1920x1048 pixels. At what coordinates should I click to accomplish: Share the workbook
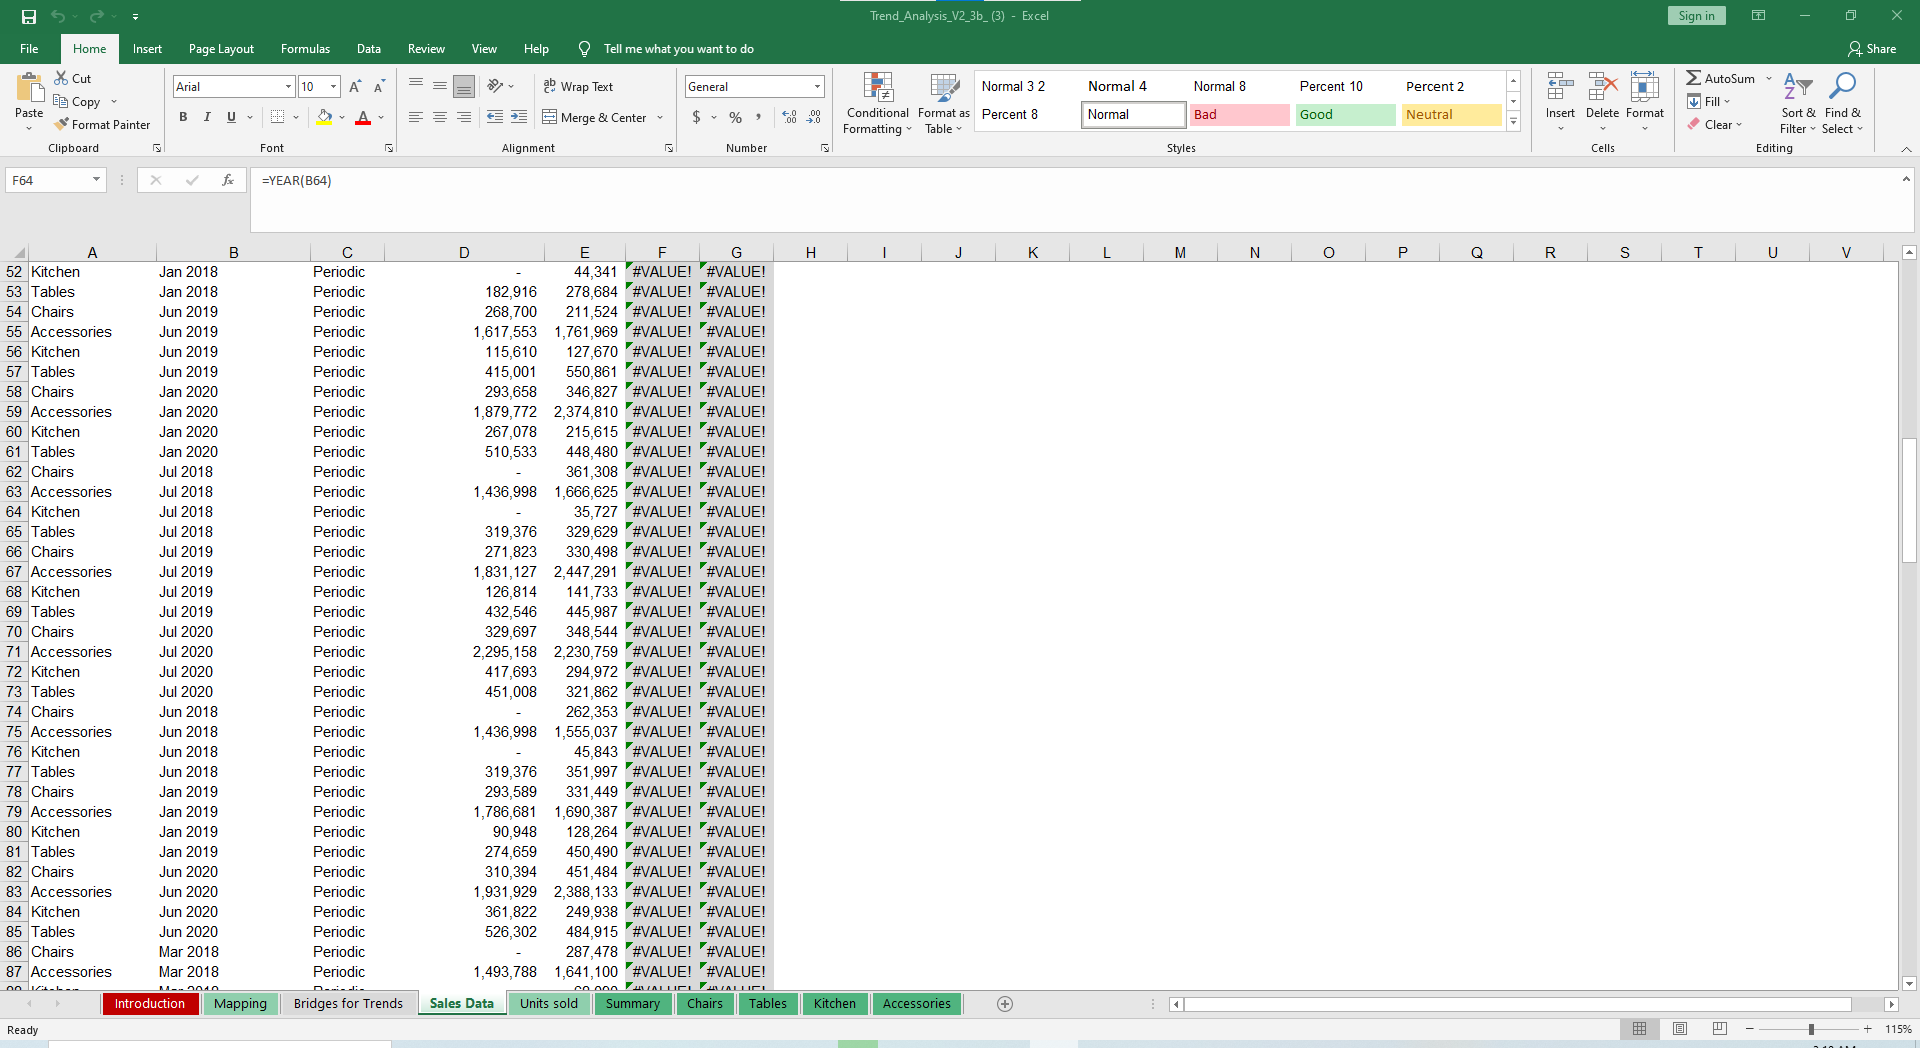pyautogui.click(x=1872, y=49)
